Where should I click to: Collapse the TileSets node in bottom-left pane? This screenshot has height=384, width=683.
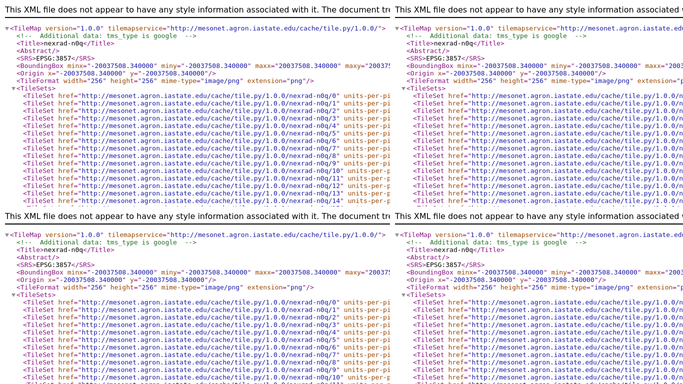pyautogui.click(x=14, y=295)
